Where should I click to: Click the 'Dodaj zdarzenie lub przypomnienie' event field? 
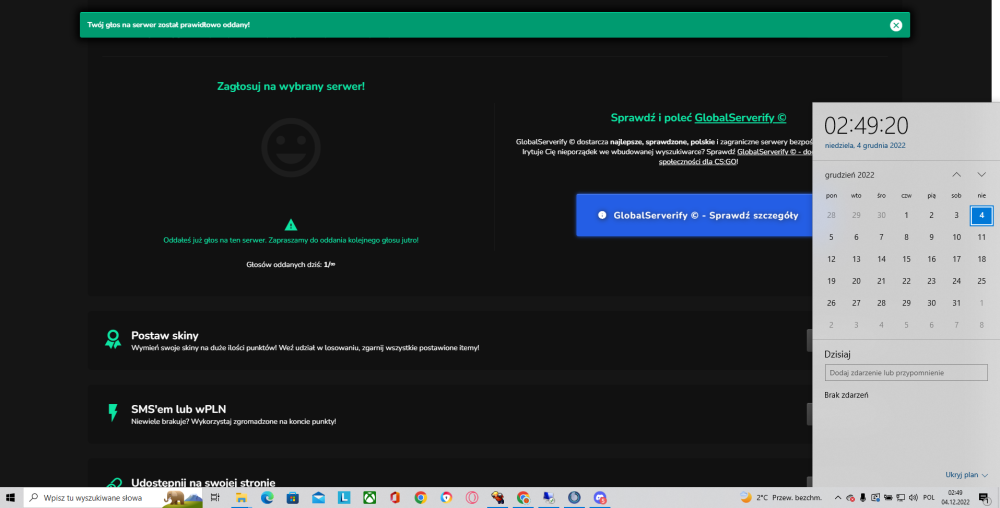click(x=906, y=372)
